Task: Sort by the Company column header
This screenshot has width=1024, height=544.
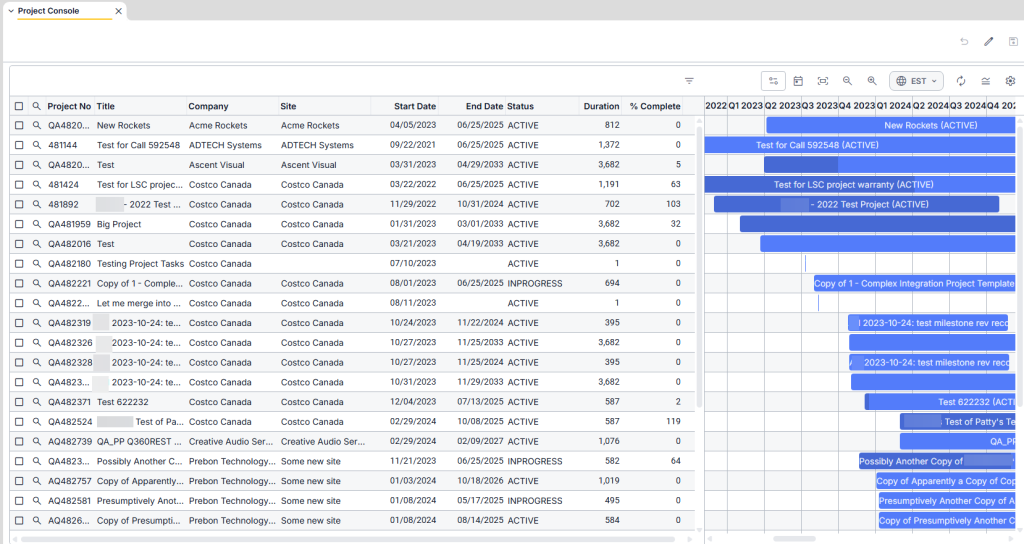Action: coord(208,106)
